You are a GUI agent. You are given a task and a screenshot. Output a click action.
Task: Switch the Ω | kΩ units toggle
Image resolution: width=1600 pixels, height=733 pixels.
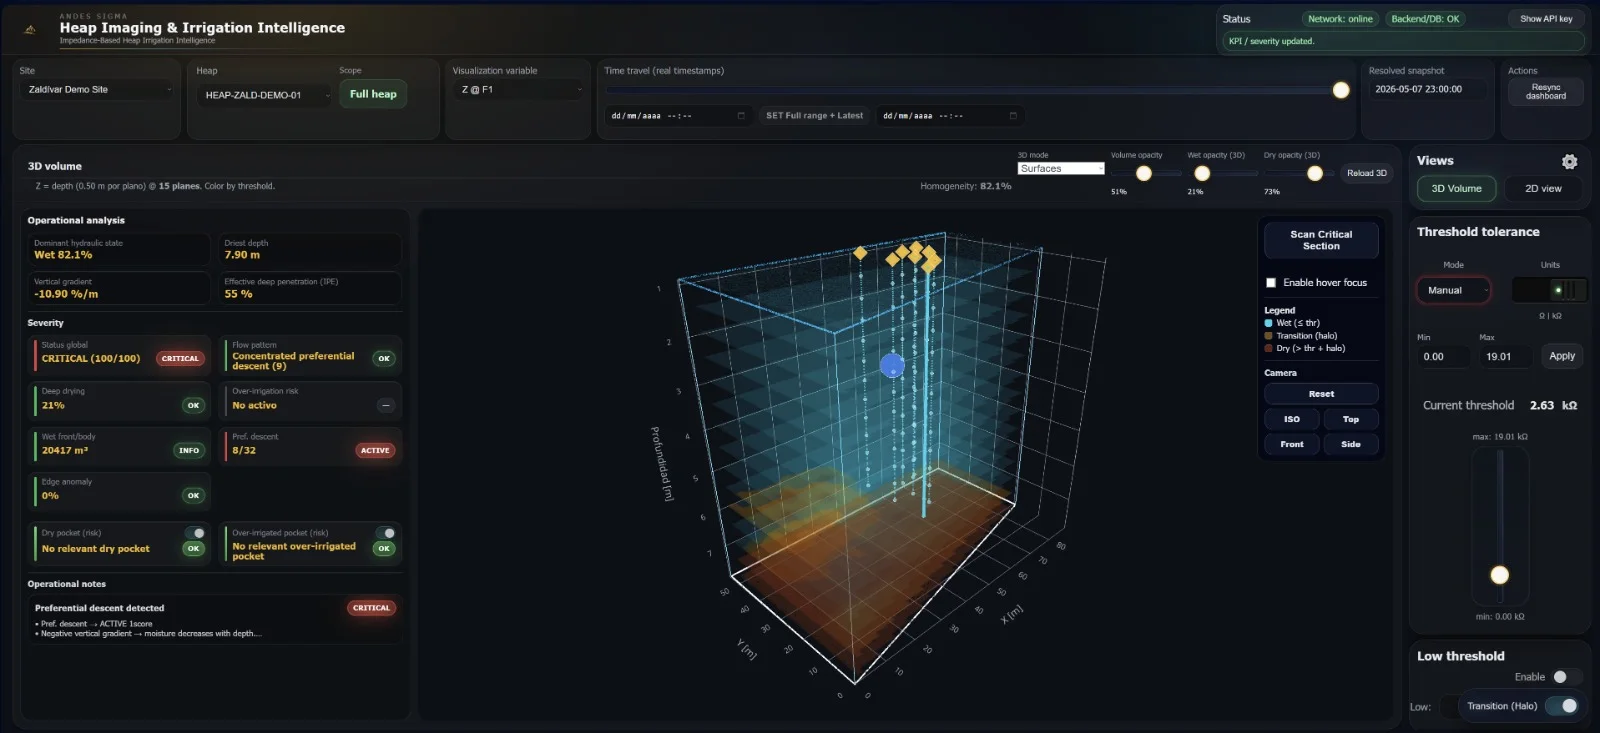[1550, 290]
